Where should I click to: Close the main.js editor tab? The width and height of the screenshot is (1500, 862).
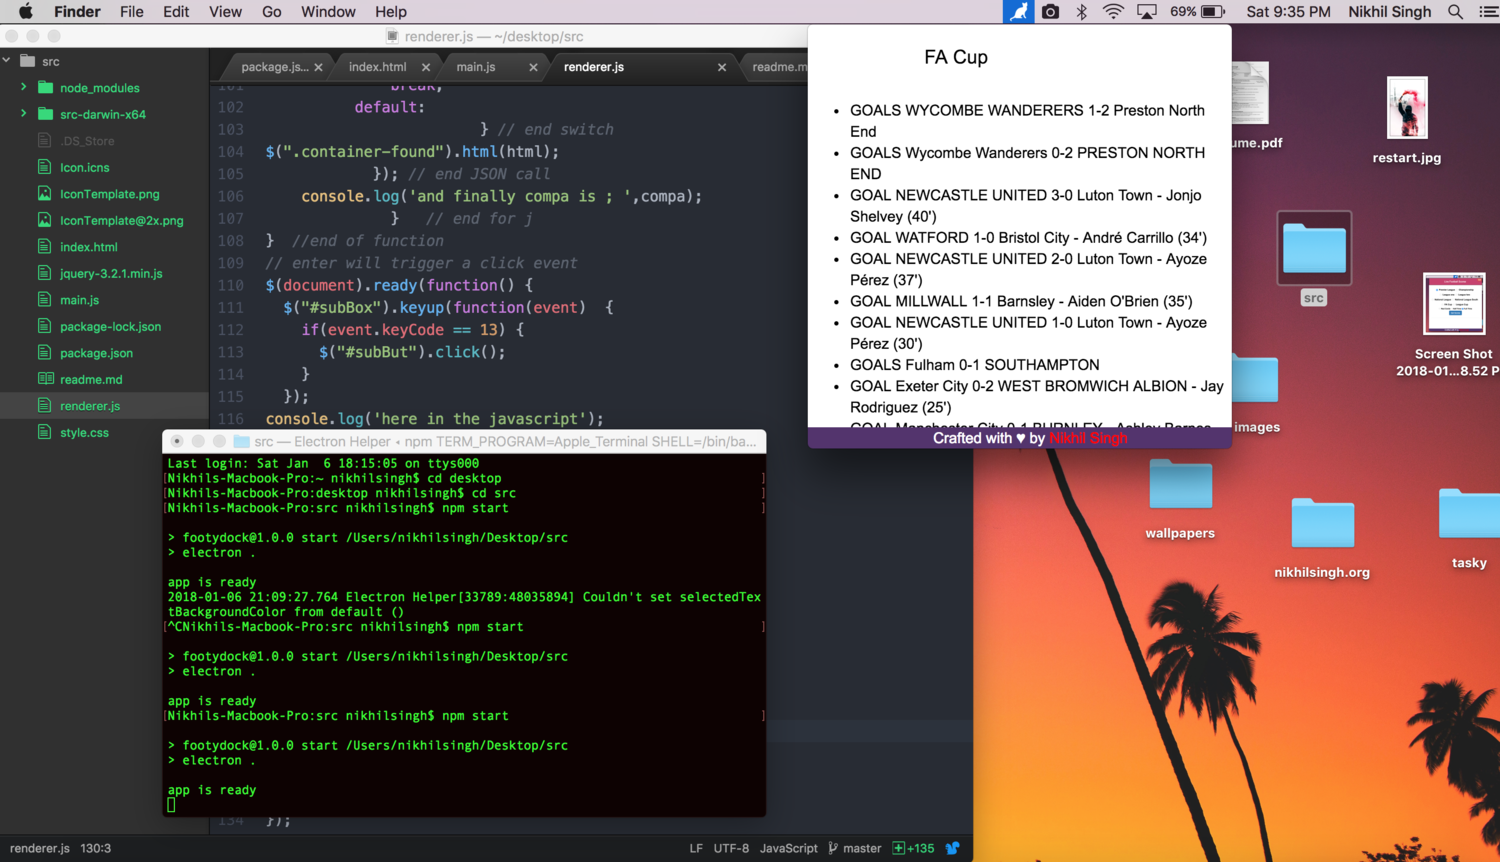[533, 67]
